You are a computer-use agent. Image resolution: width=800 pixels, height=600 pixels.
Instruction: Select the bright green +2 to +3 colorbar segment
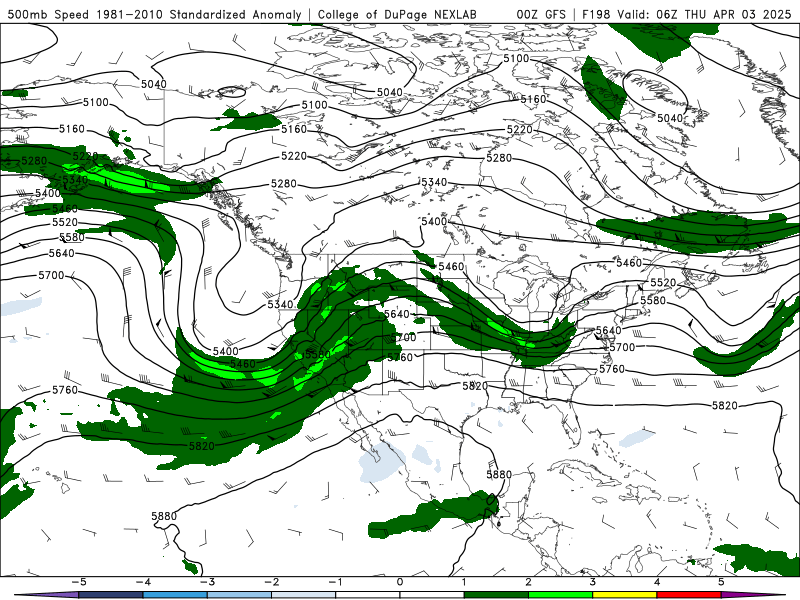561,595
